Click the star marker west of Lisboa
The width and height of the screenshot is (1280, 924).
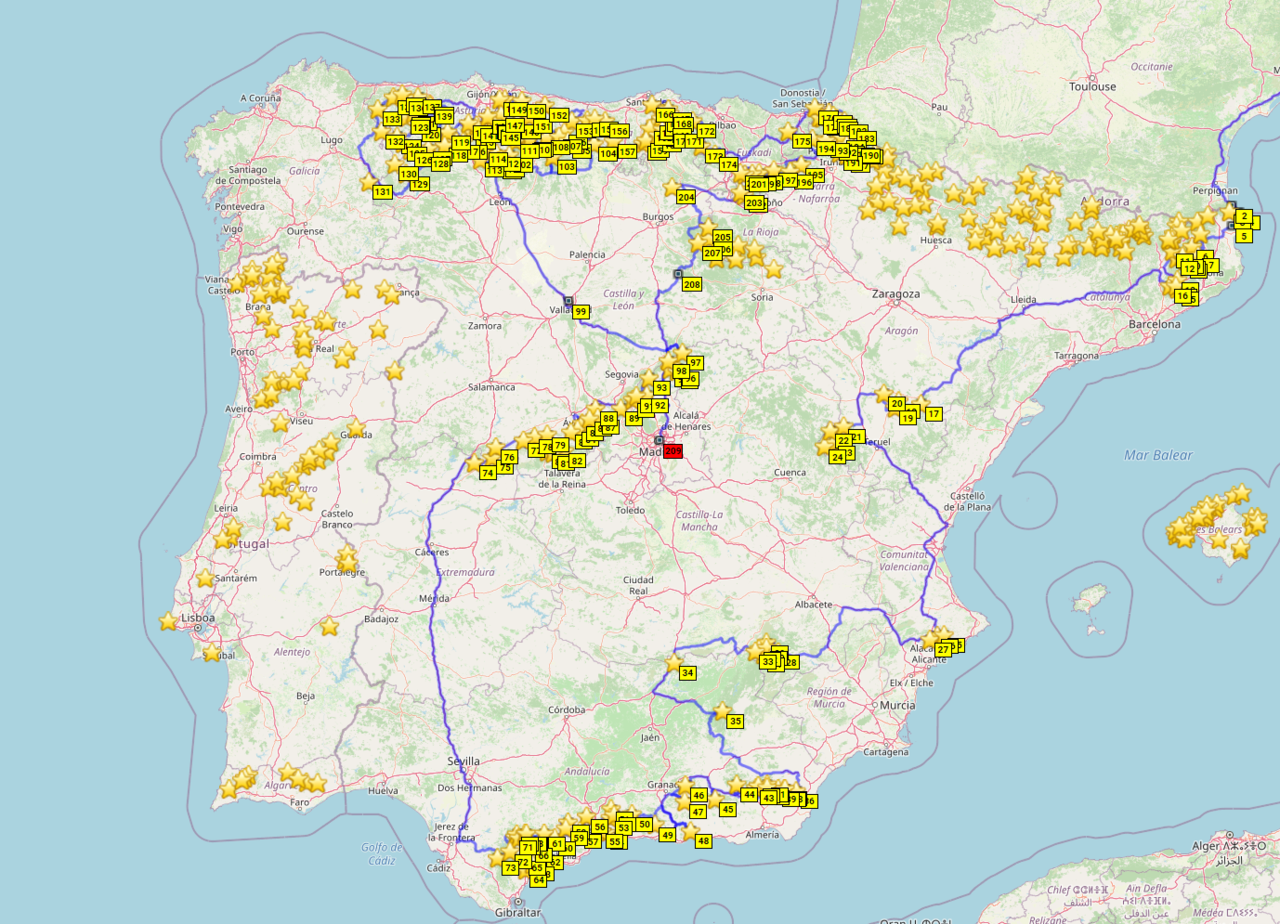pyautogui.click(x=168, y=621)
